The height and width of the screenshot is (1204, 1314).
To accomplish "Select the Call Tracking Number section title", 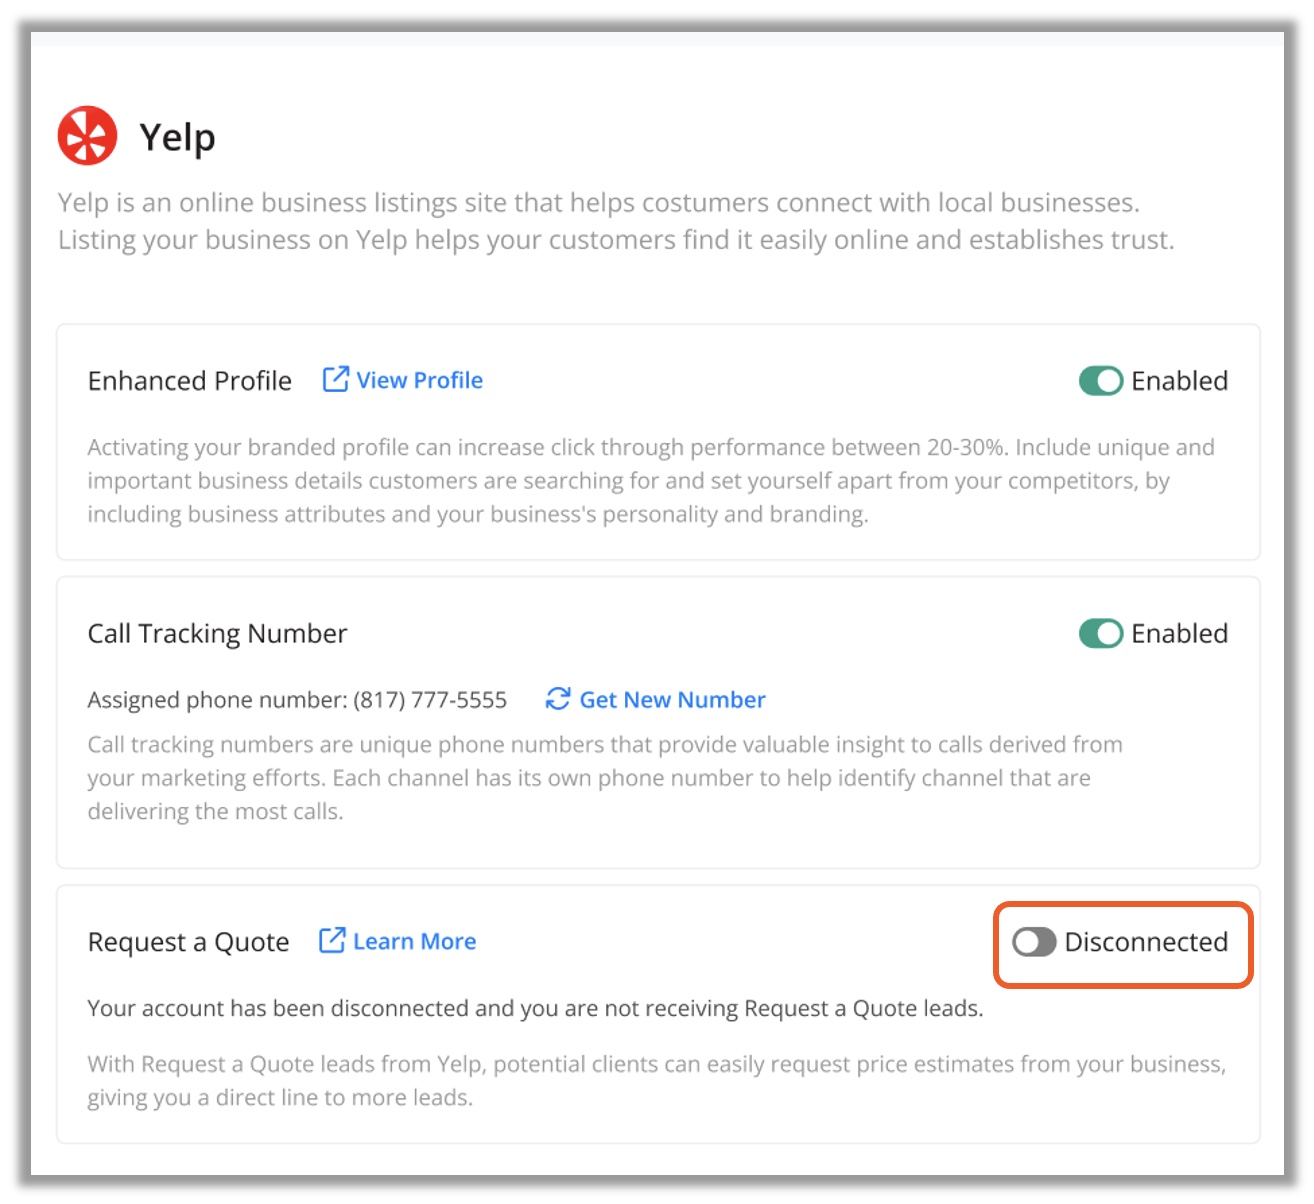I will point(217,633).
